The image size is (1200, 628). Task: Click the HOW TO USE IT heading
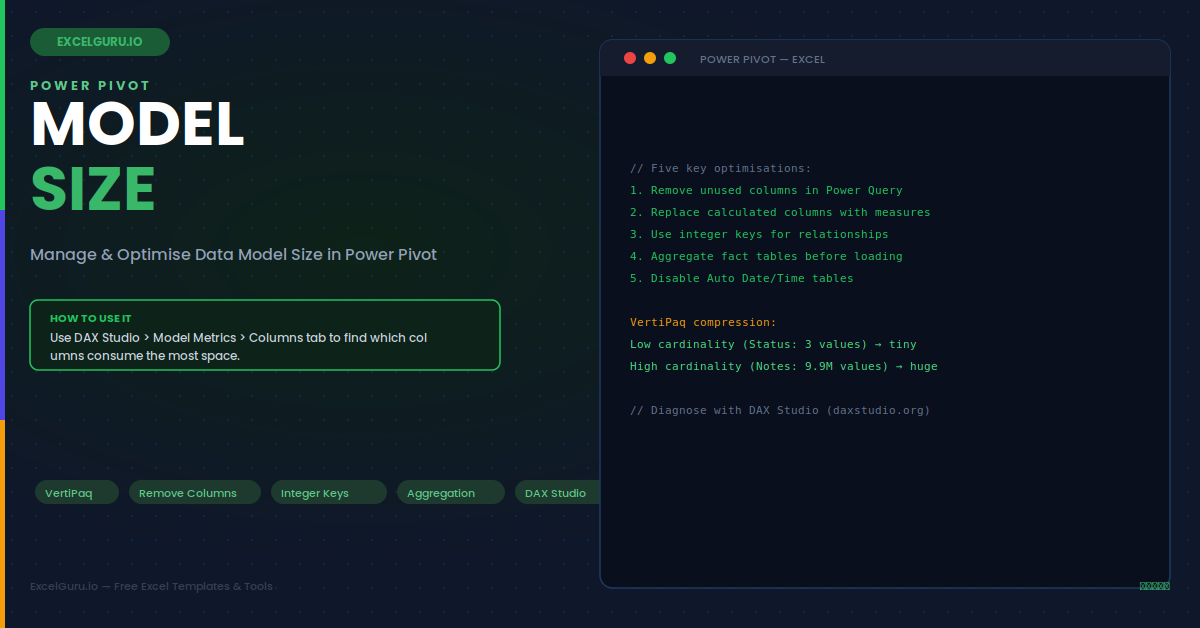pyautogui.click(x=91, y=318)
